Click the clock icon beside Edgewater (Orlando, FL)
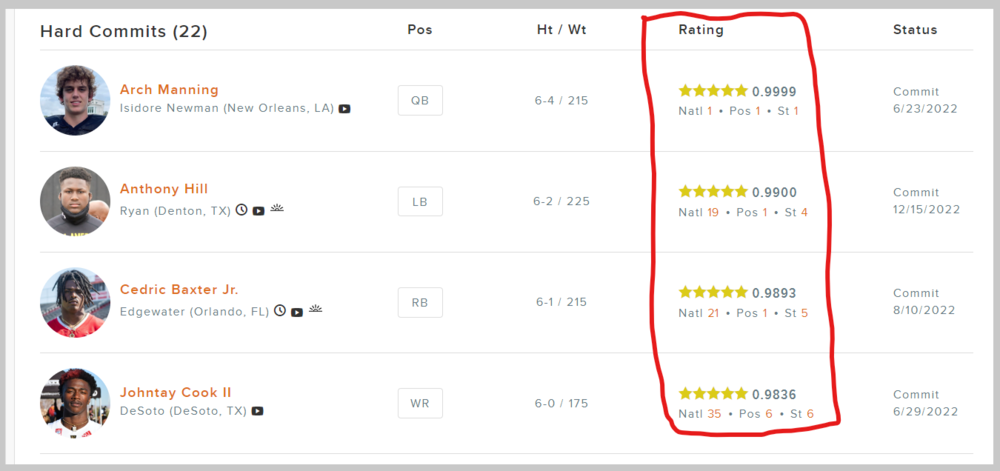Screen dimensions: 1000x471 point(280,311)
